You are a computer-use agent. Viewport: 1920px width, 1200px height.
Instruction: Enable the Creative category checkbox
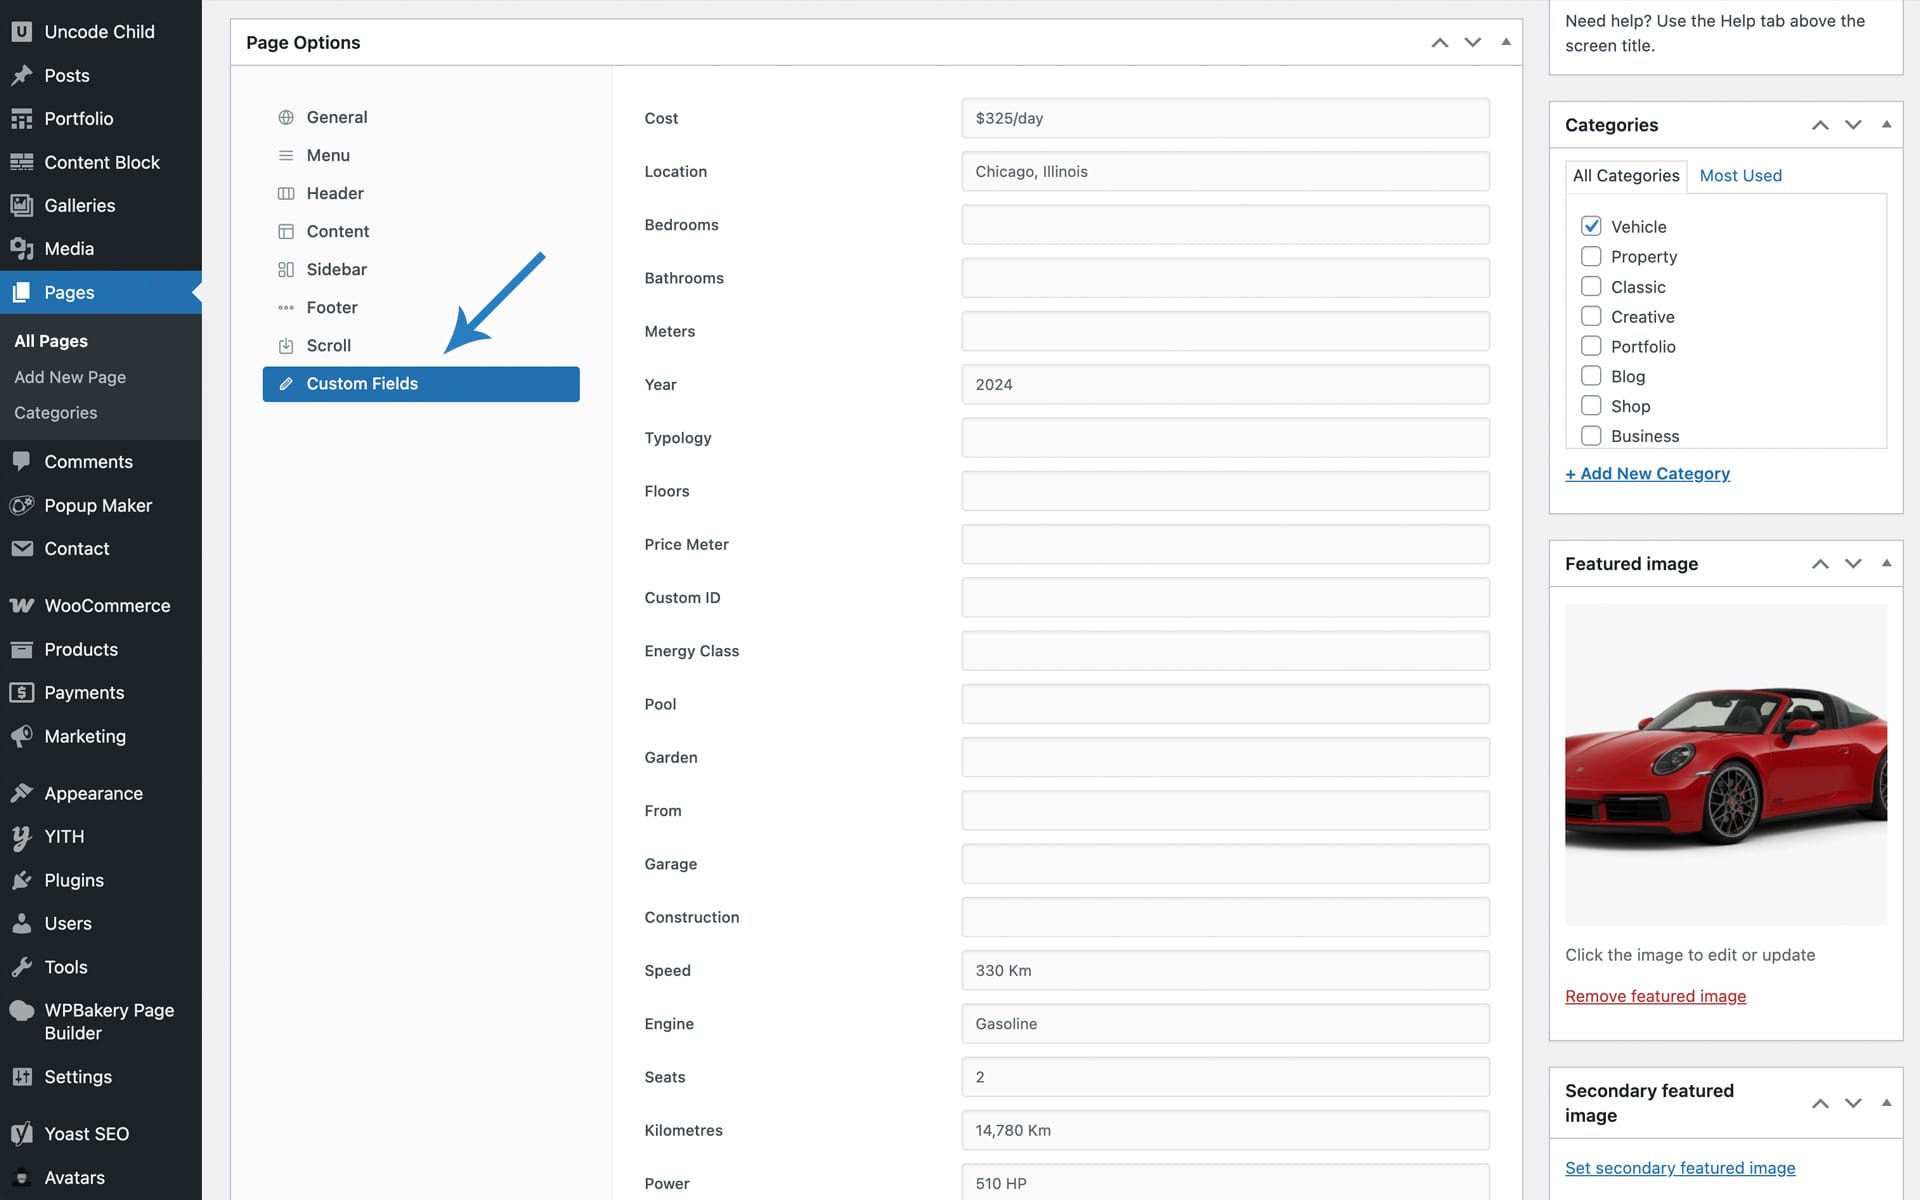[x=1591, y=317]
